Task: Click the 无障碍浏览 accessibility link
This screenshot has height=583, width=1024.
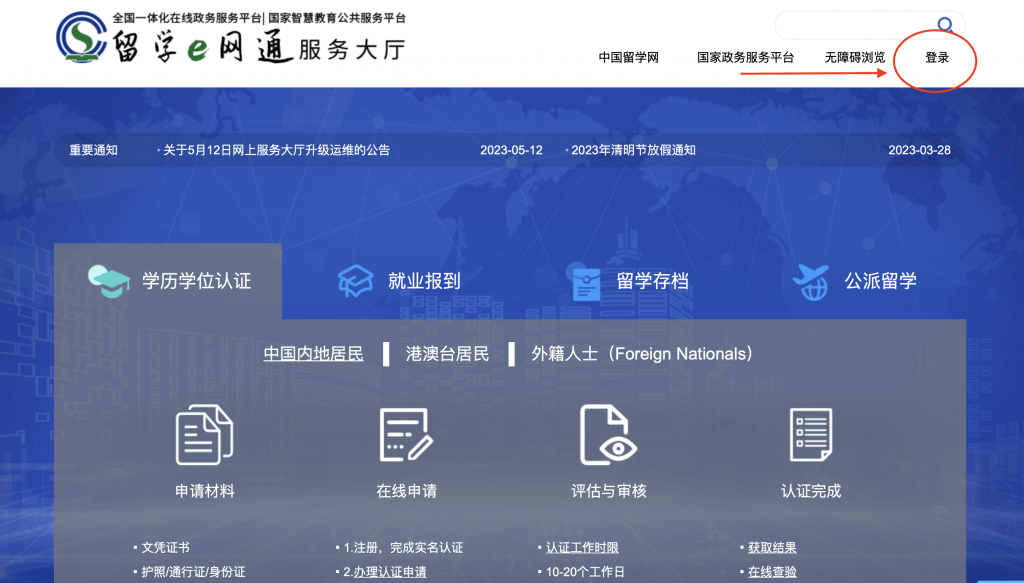Action: tap(854, 58)
